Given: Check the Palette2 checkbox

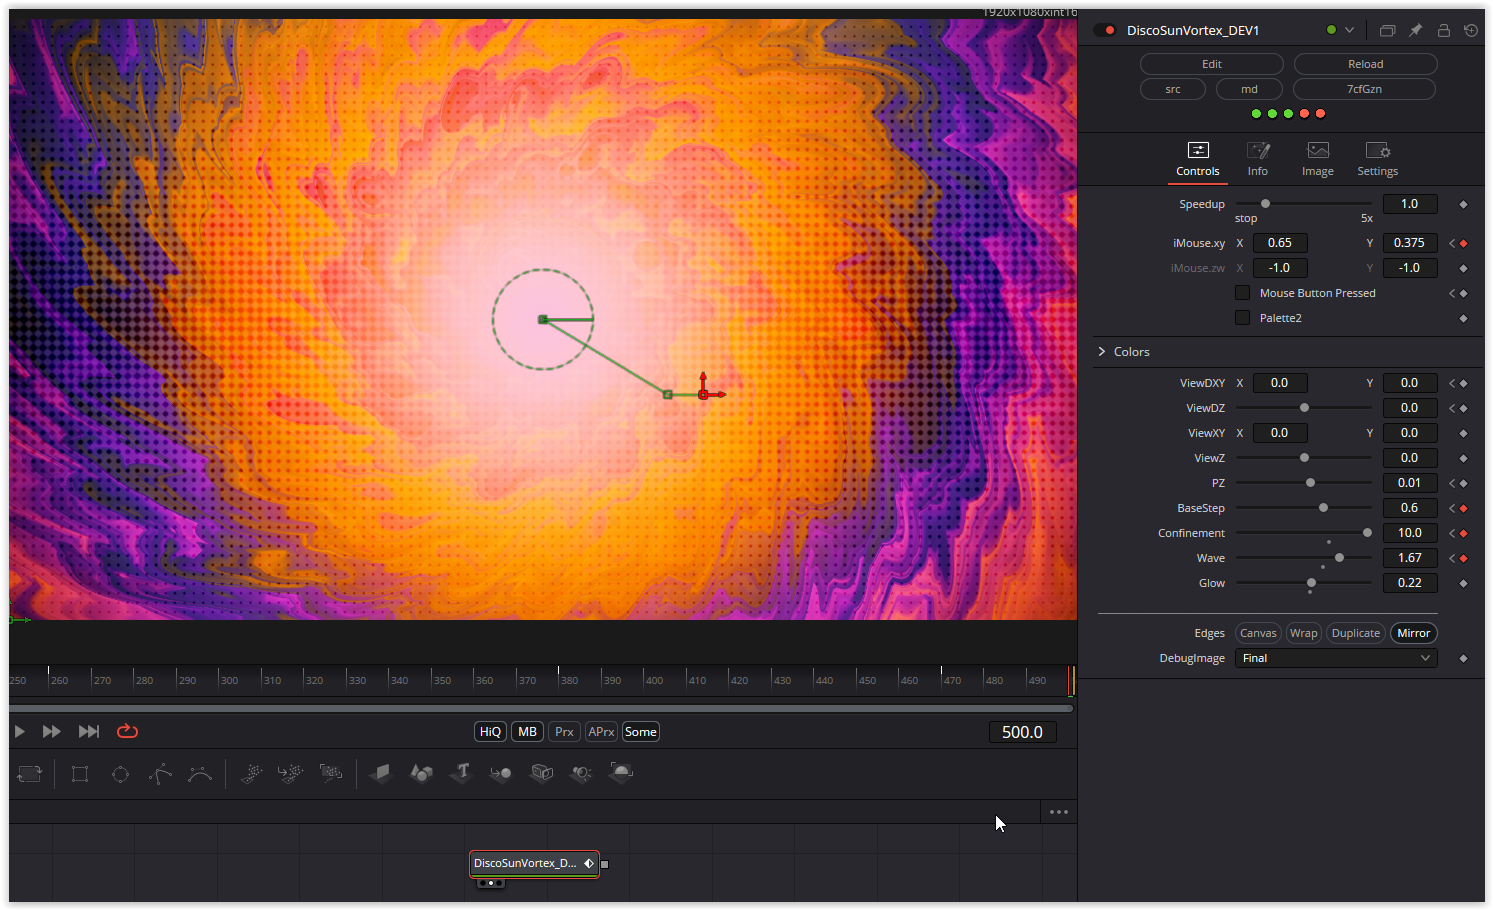Looking at the screenshot, I should (x=1242, y=317).
